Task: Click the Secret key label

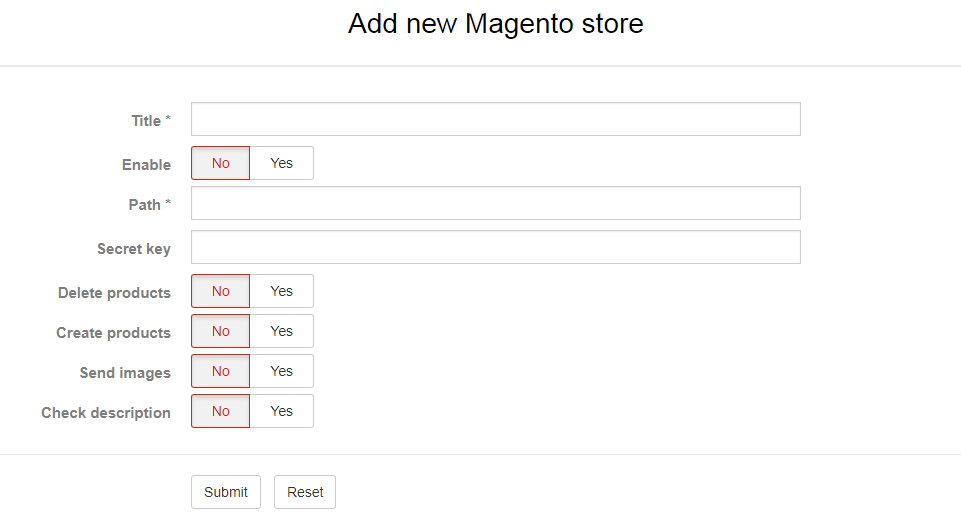Action: [134, 249]
